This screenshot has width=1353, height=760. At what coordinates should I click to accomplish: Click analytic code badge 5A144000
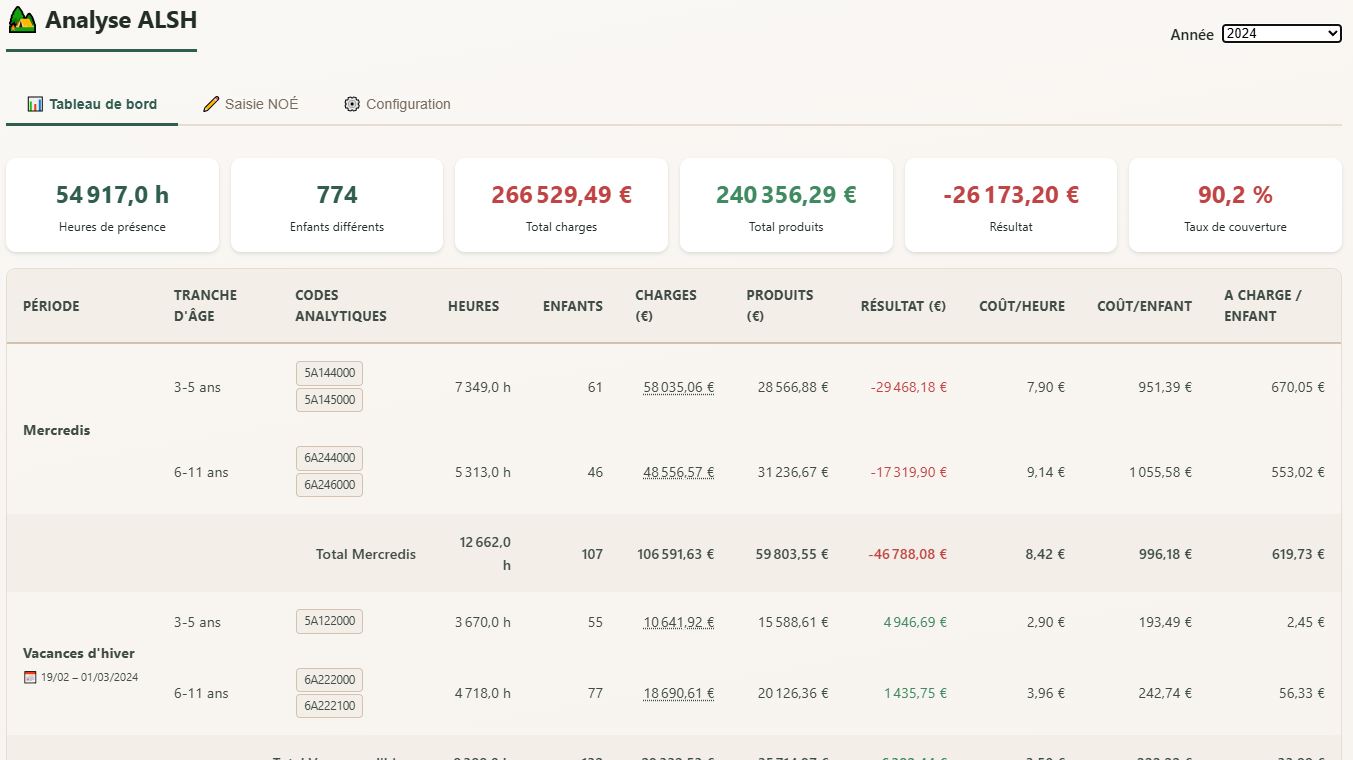coord(329,373)
